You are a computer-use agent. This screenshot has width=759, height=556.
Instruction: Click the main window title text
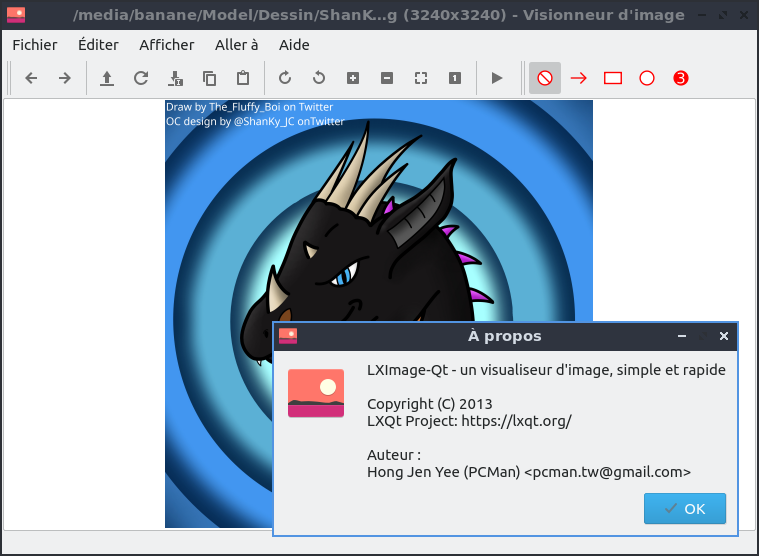[379, 15]
